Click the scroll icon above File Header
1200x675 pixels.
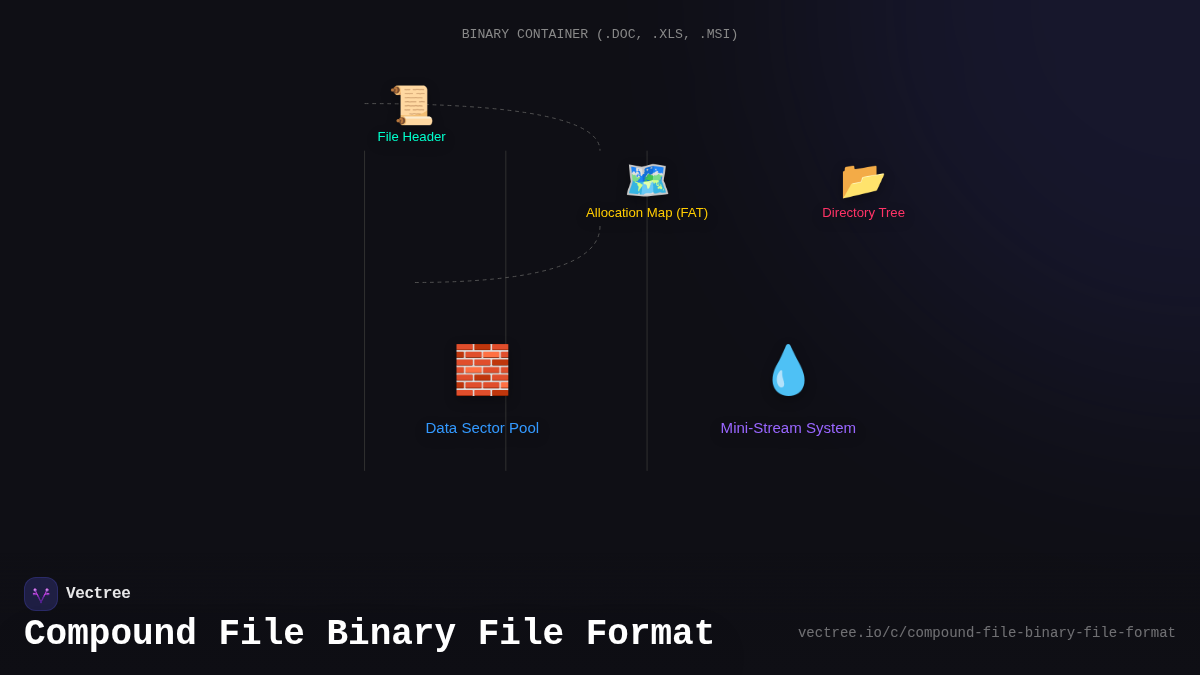(411, 104)
